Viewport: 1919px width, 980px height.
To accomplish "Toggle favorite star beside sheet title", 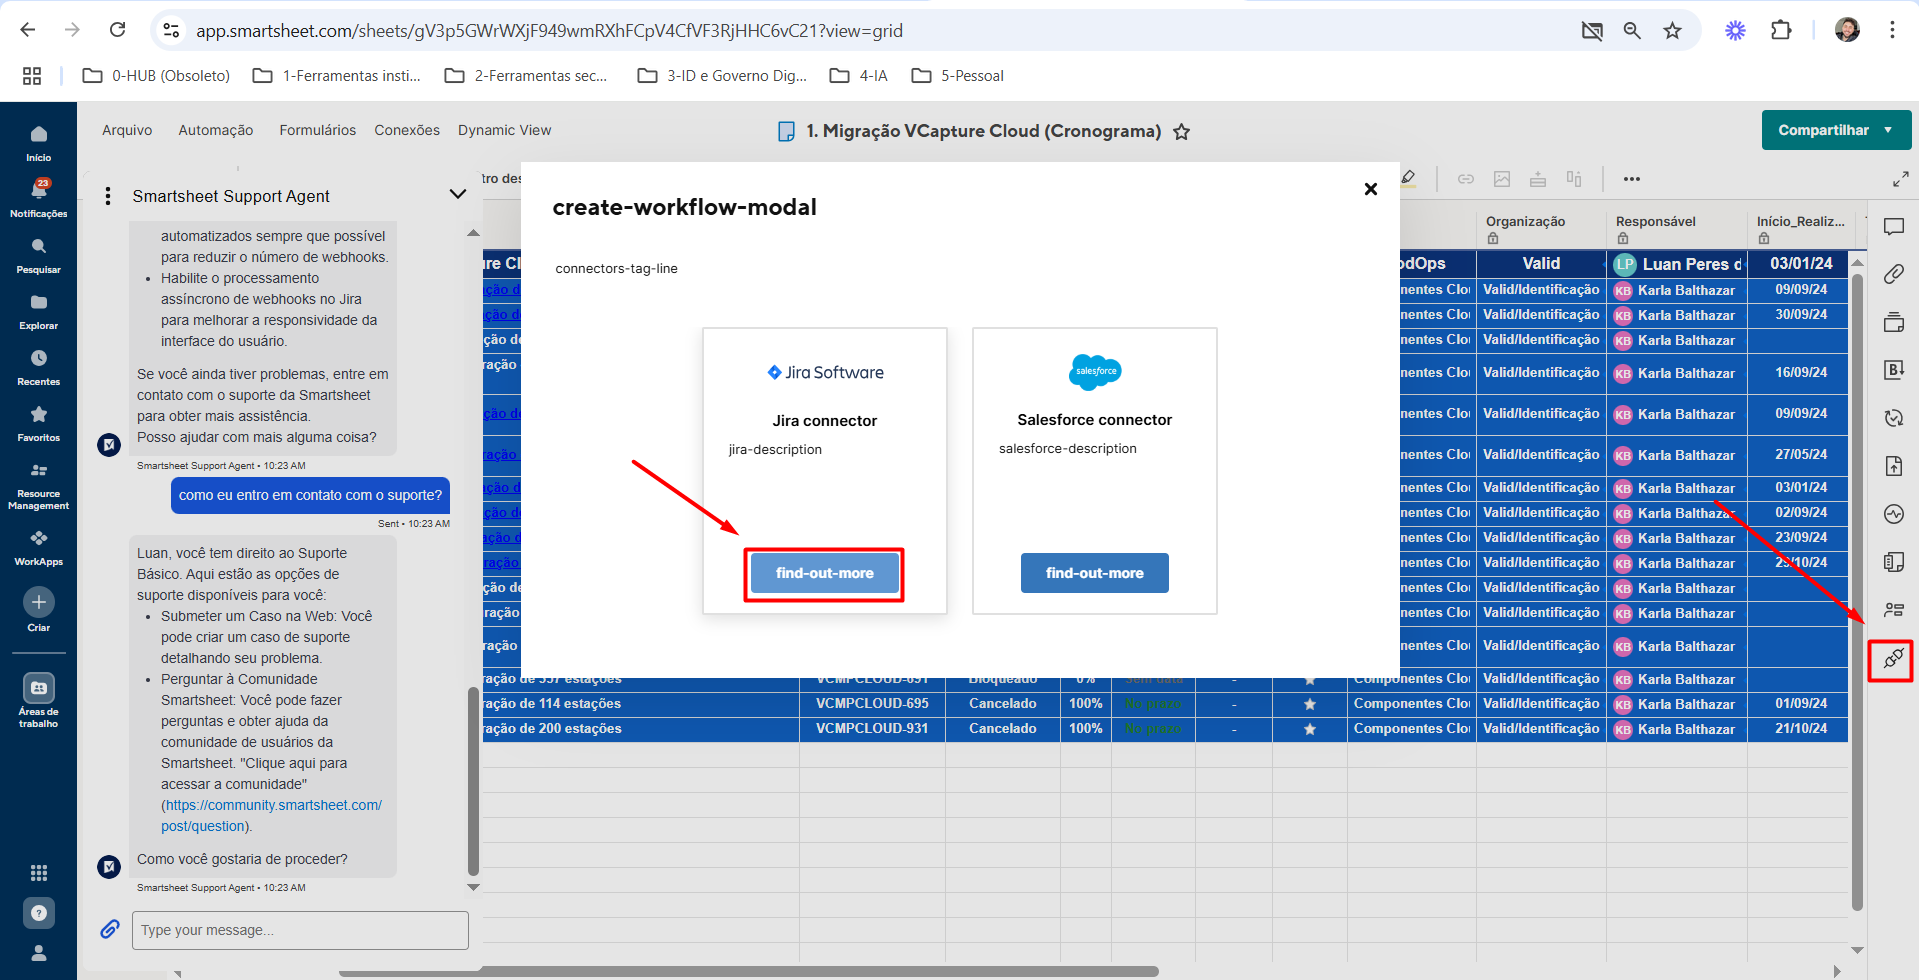I will (x=1181, y=132).
